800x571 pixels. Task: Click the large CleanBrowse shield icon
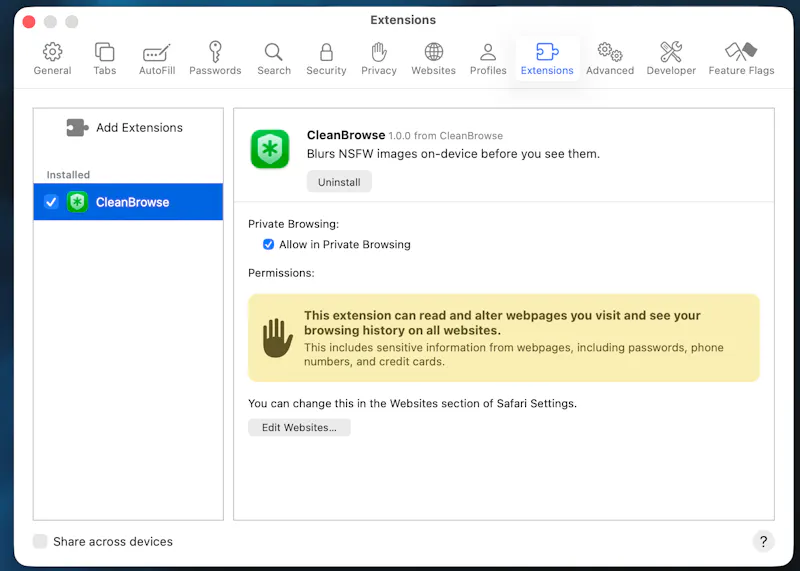[270, 149]
